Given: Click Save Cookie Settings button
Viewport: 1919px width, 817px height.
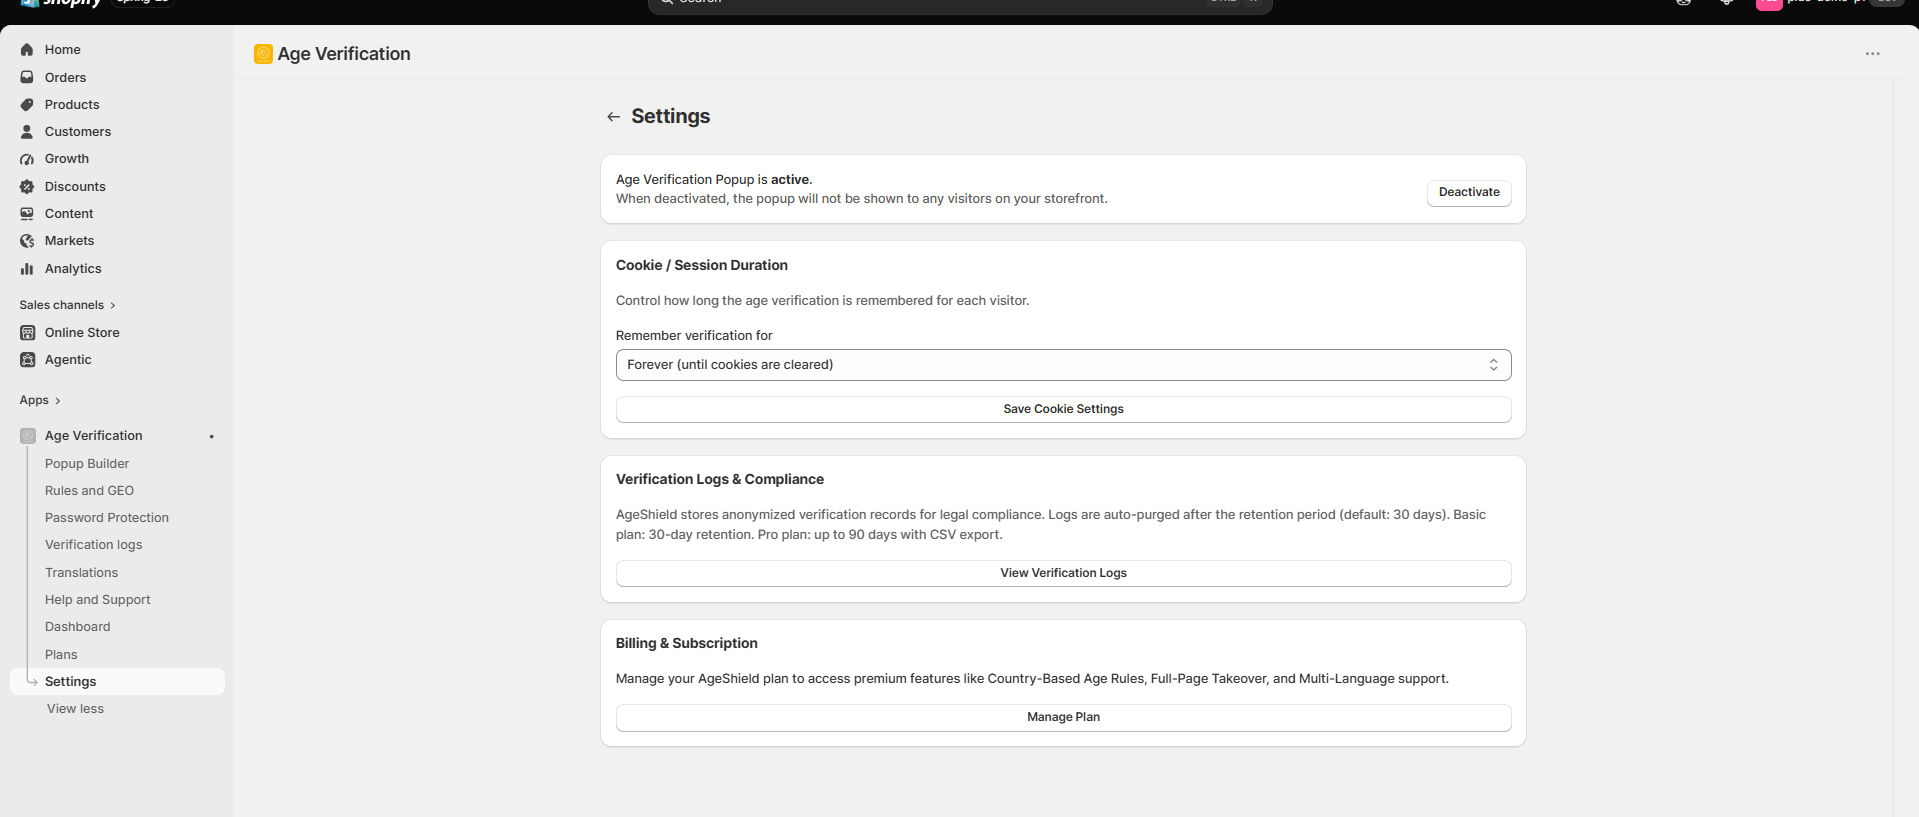Looking at the screenshot, I should coord(1063,409).
